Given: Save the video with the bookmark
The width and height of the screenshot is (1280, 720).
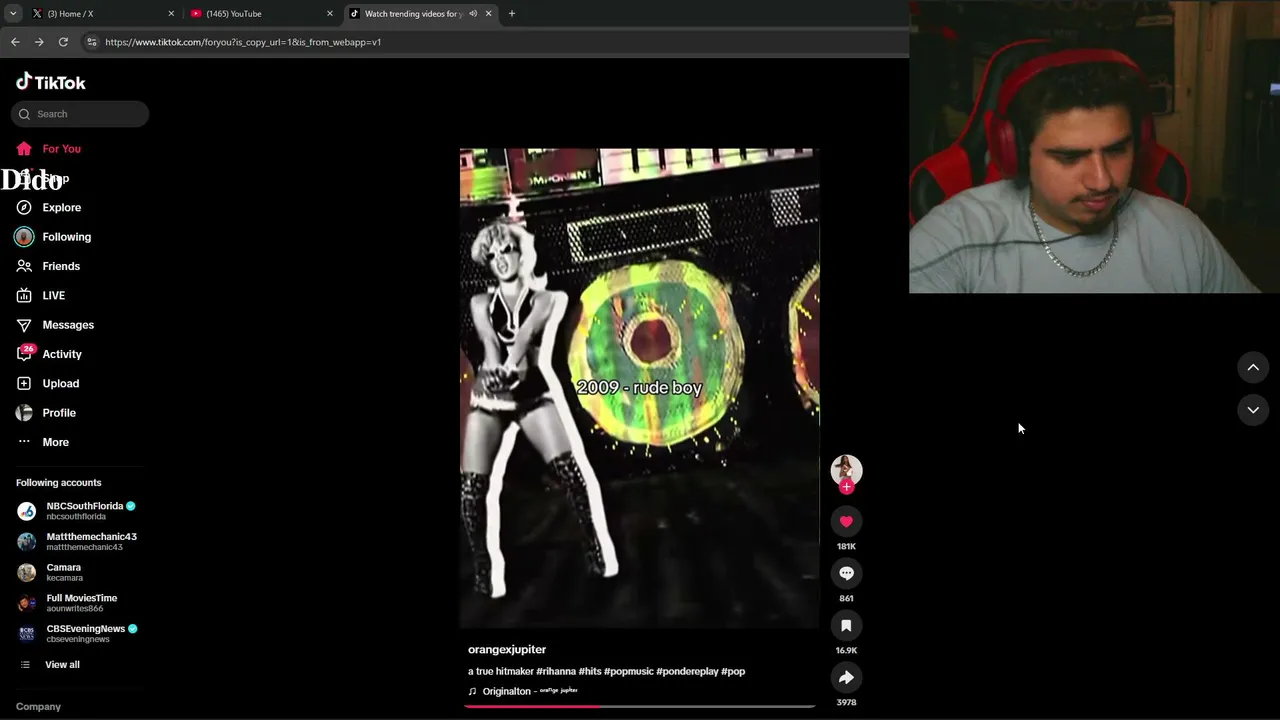Looking at the screenshot, I should pyautogui.click(x=846, y=625).
